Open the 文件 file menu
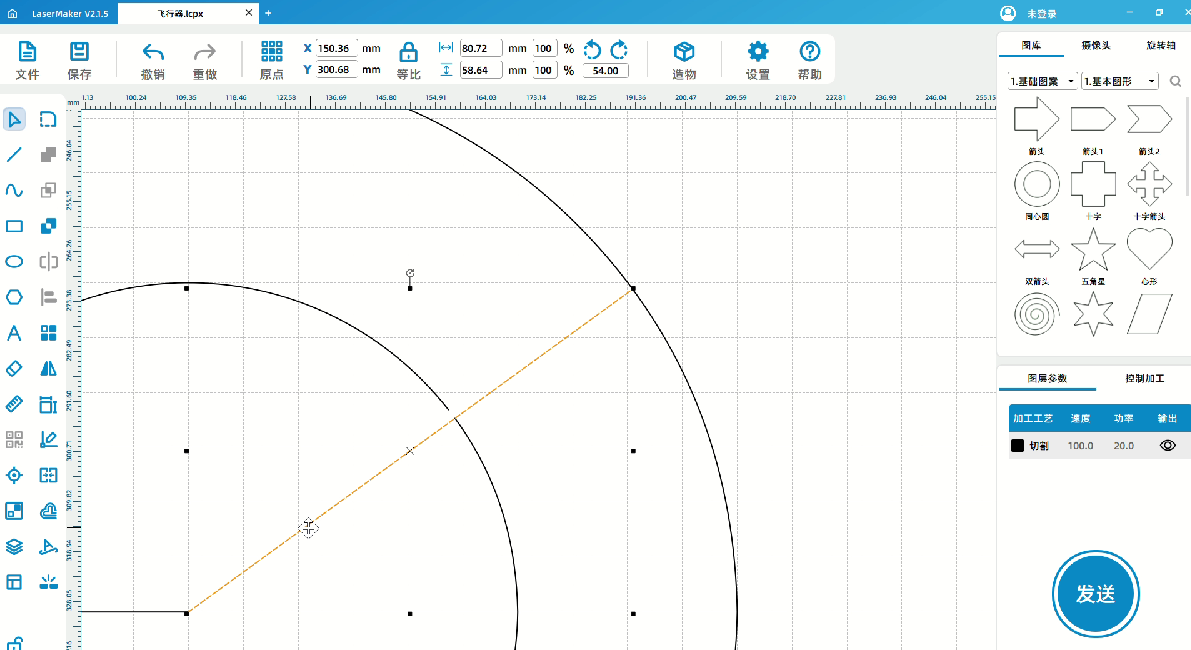 (27, 52)
